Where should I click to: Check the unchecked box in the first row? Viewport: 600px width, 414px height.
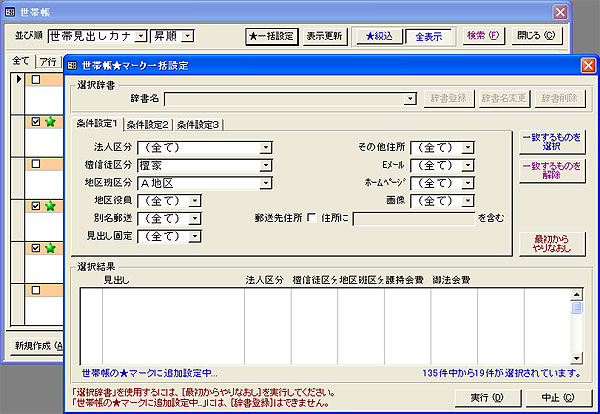click(x=36, y=79)
